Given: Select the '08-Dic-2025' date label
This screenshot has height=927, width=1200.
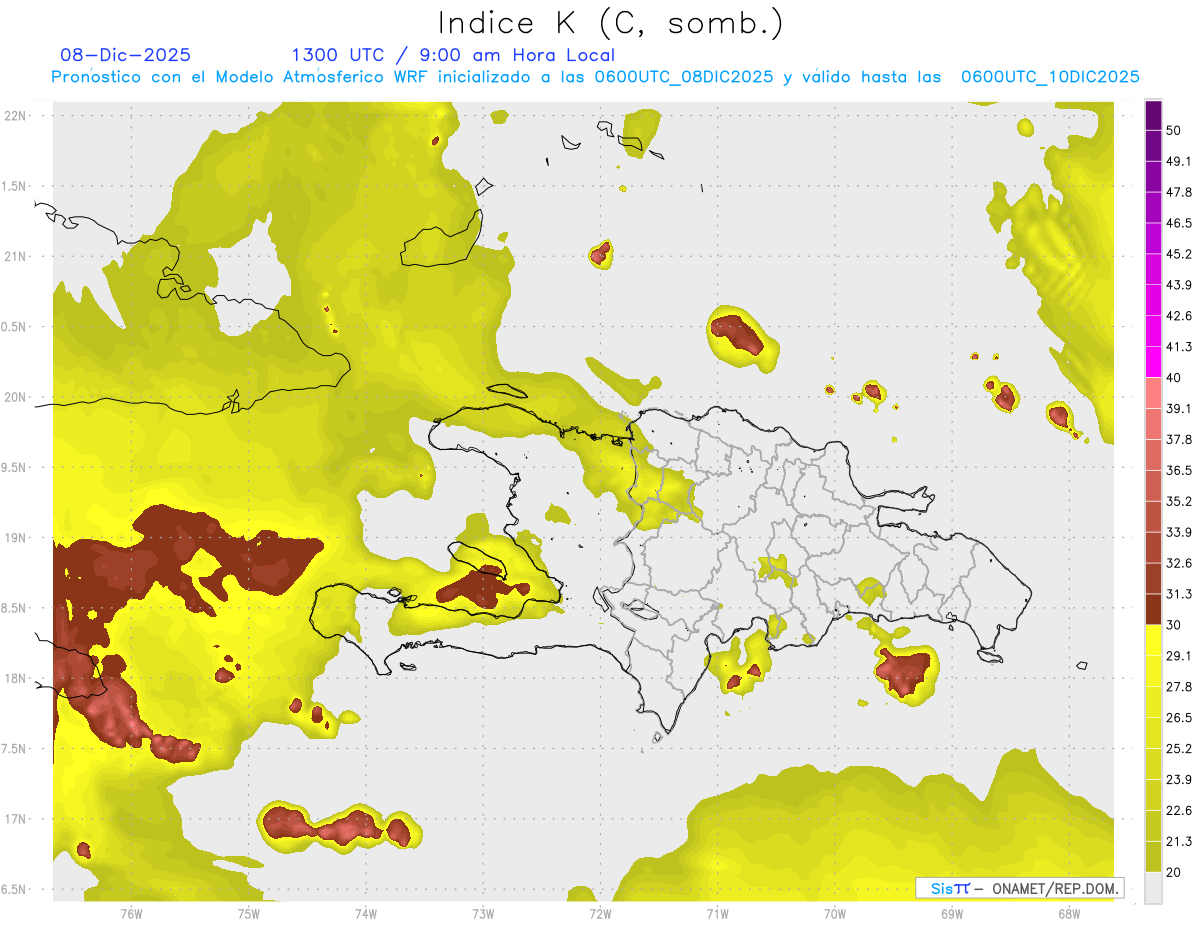Looking at the screenshot, I should (125, 55).
